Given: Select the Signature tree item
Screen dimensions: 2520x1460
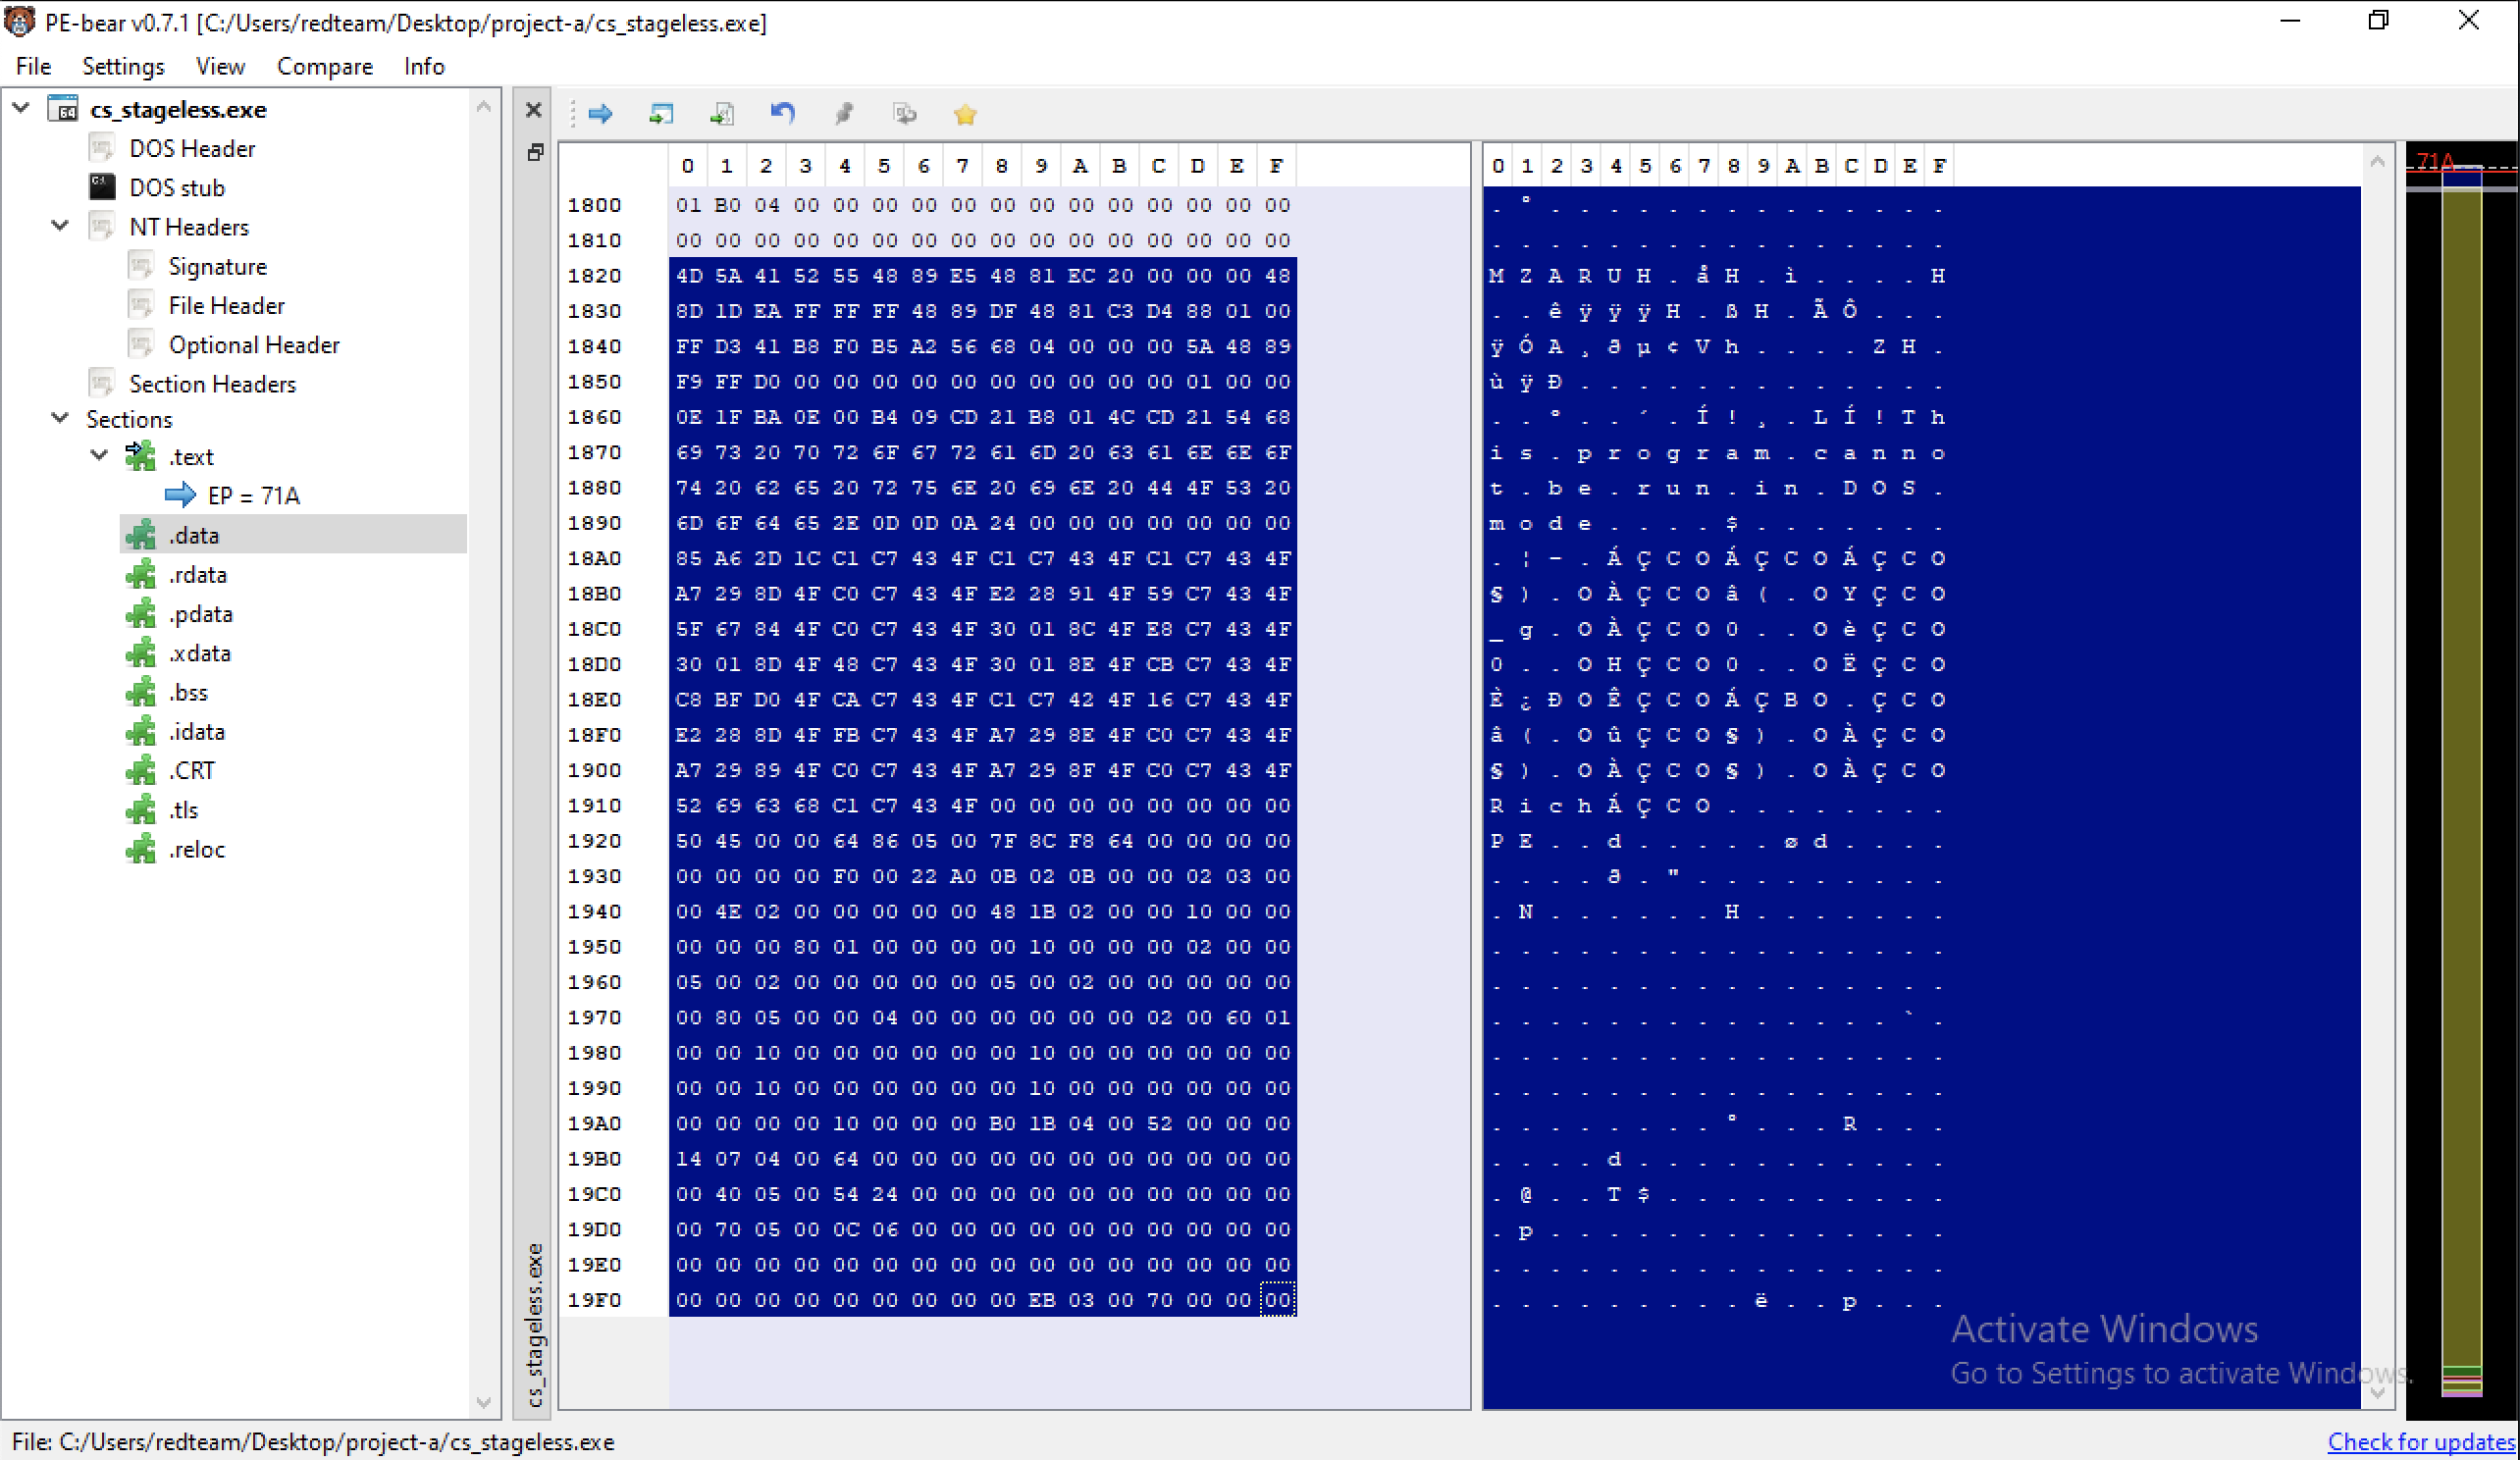Looking at the screenshot, I should click(218, 266).
